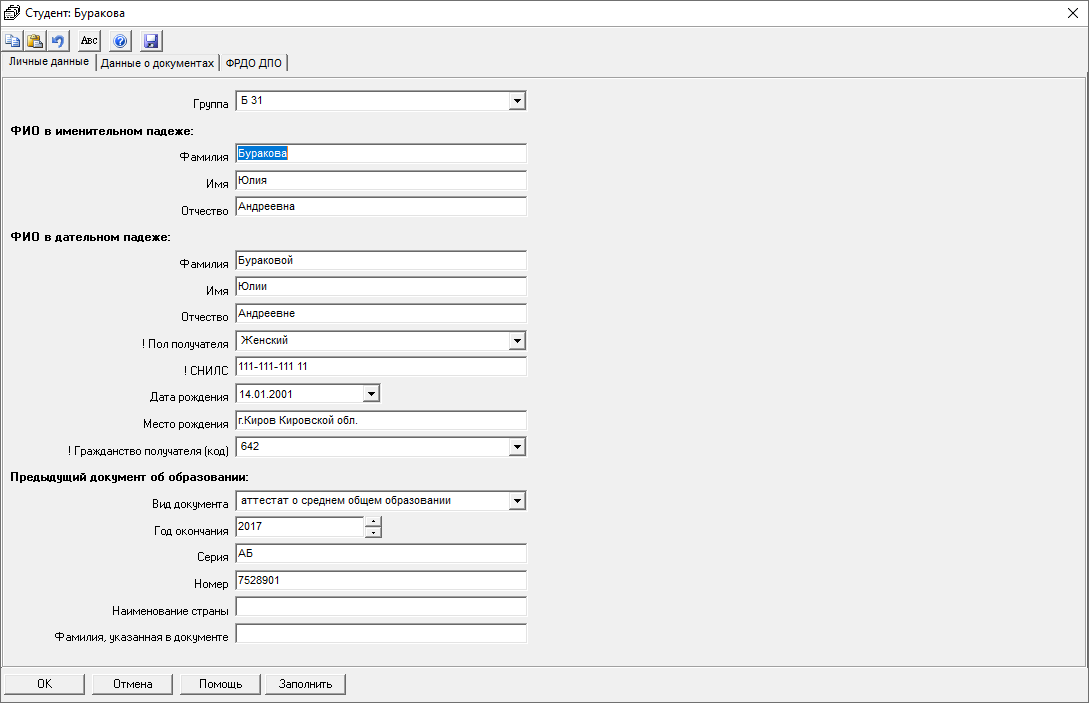The image size is (1089, 703).
Task: Click the Номер field with 7528901
Action: [x=381, y=581]
